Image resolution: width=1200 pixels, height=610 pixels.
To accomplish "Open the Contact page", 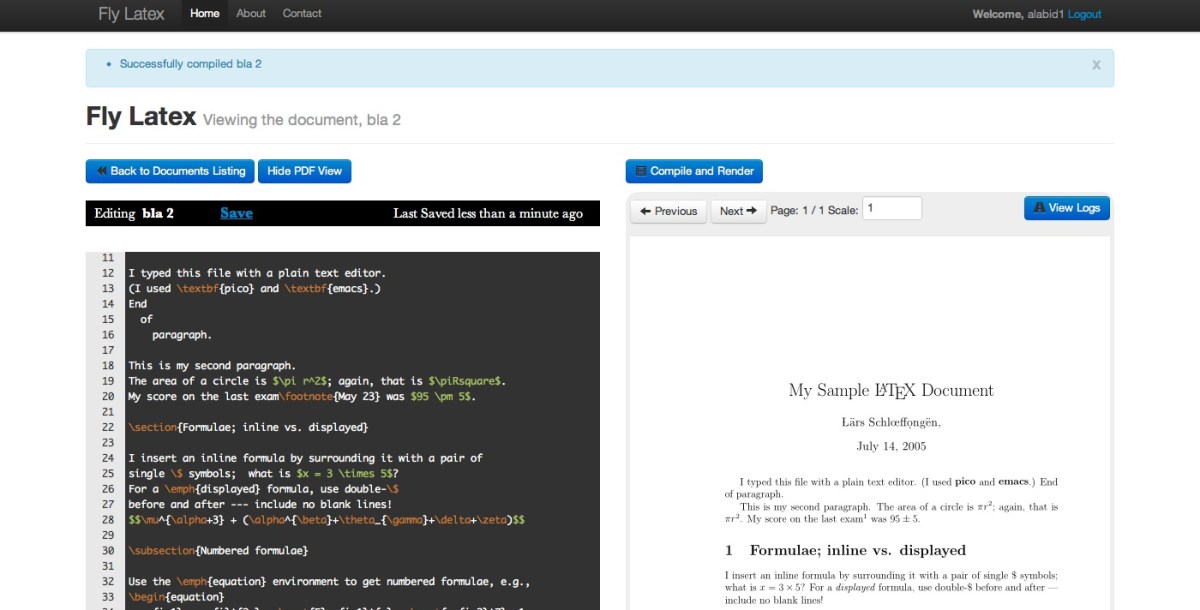I will (x=301, y=14).
